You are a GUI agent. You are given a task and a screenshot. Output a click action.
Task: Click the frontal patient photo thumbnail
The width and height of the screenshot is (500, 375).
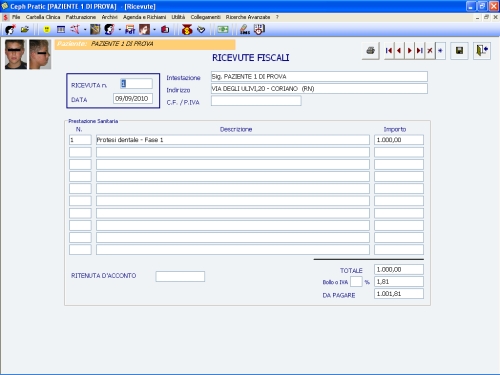[x=16, y=54]
